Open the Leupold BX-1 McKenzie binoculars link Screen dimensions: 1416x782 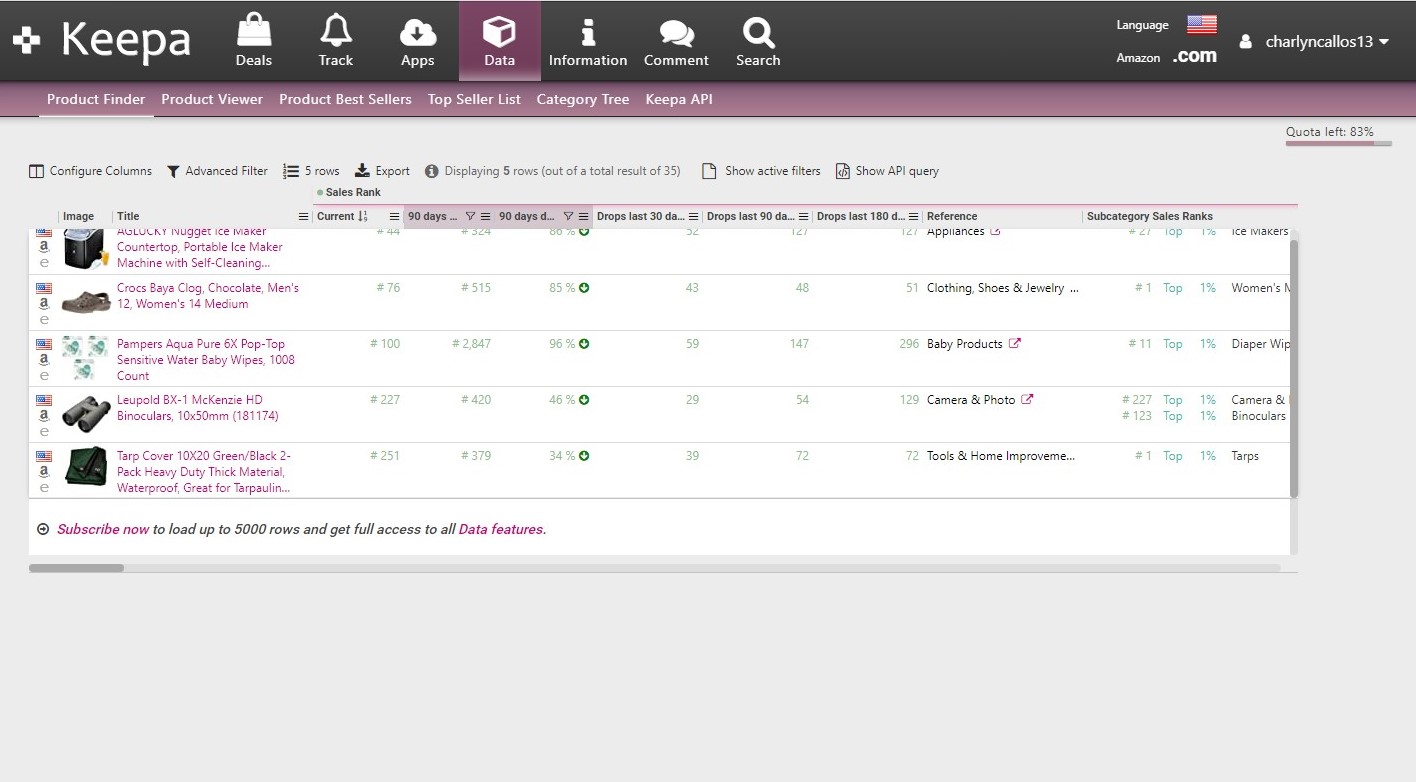(198, 408)
